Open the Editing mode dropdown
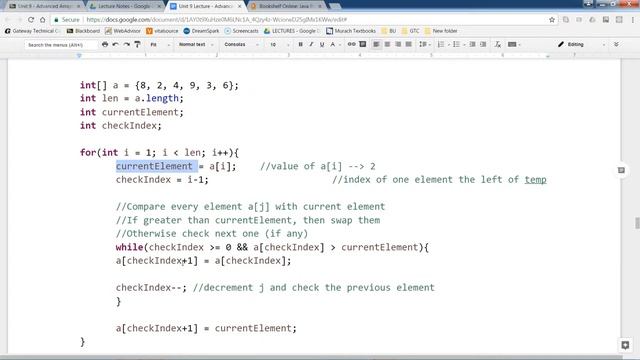 [x=581, y=44]
